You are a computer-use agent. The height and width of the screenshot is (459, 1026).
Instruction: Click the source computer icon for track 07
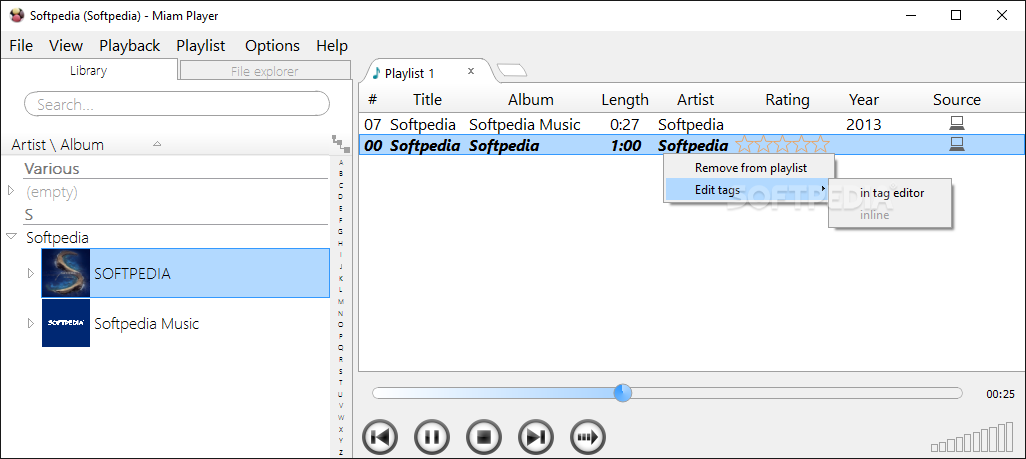[x=957, y=123]
